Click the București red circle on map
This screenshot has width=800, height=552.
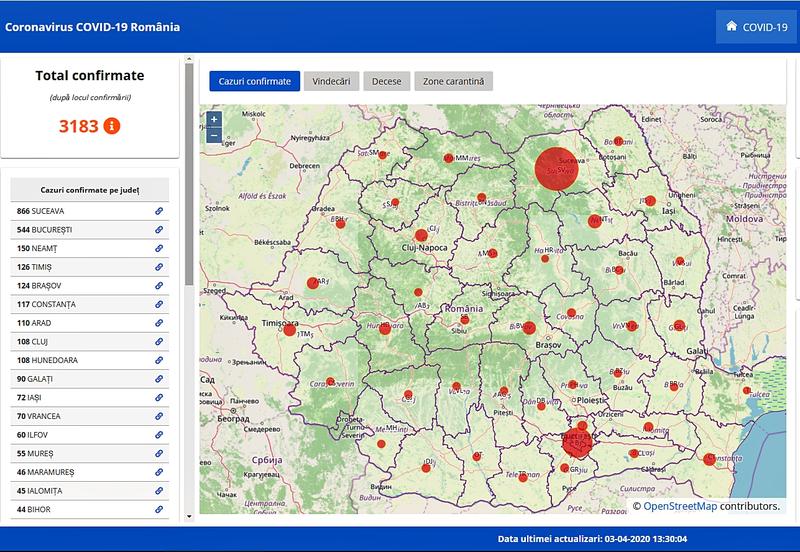[x=579, y=442]
